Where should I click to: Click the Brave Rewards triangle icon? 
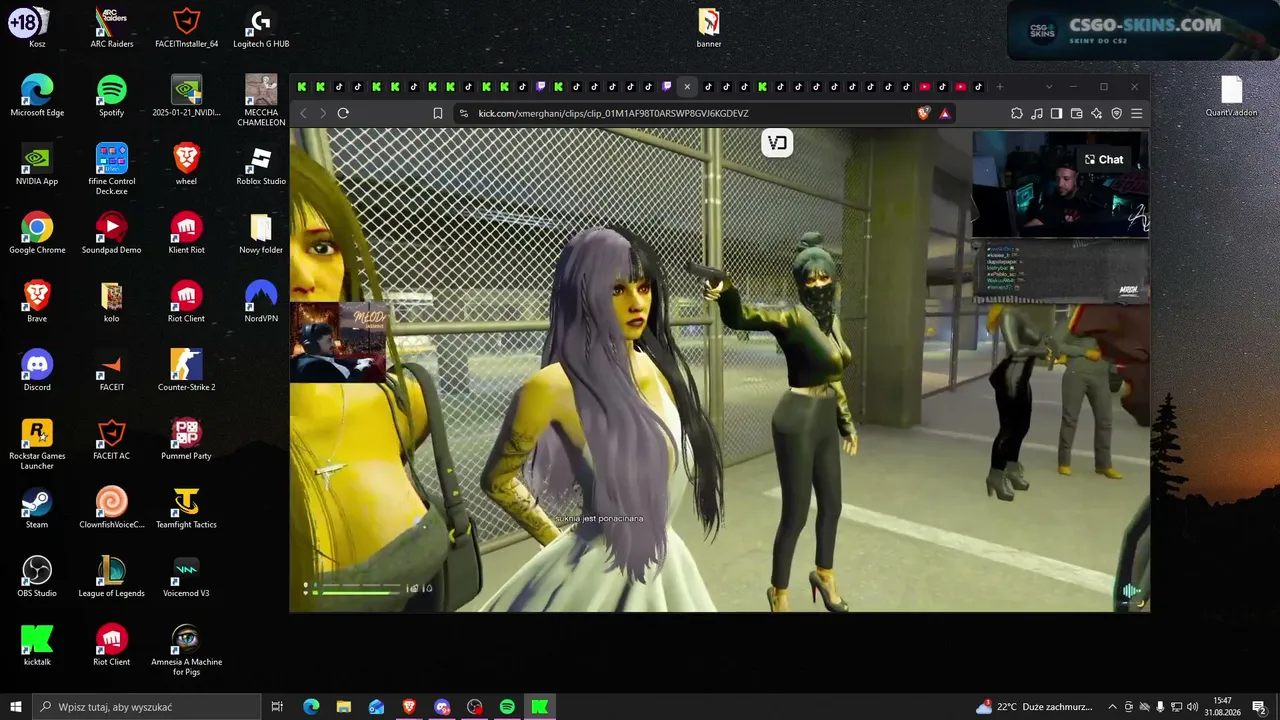click(945, 113)
